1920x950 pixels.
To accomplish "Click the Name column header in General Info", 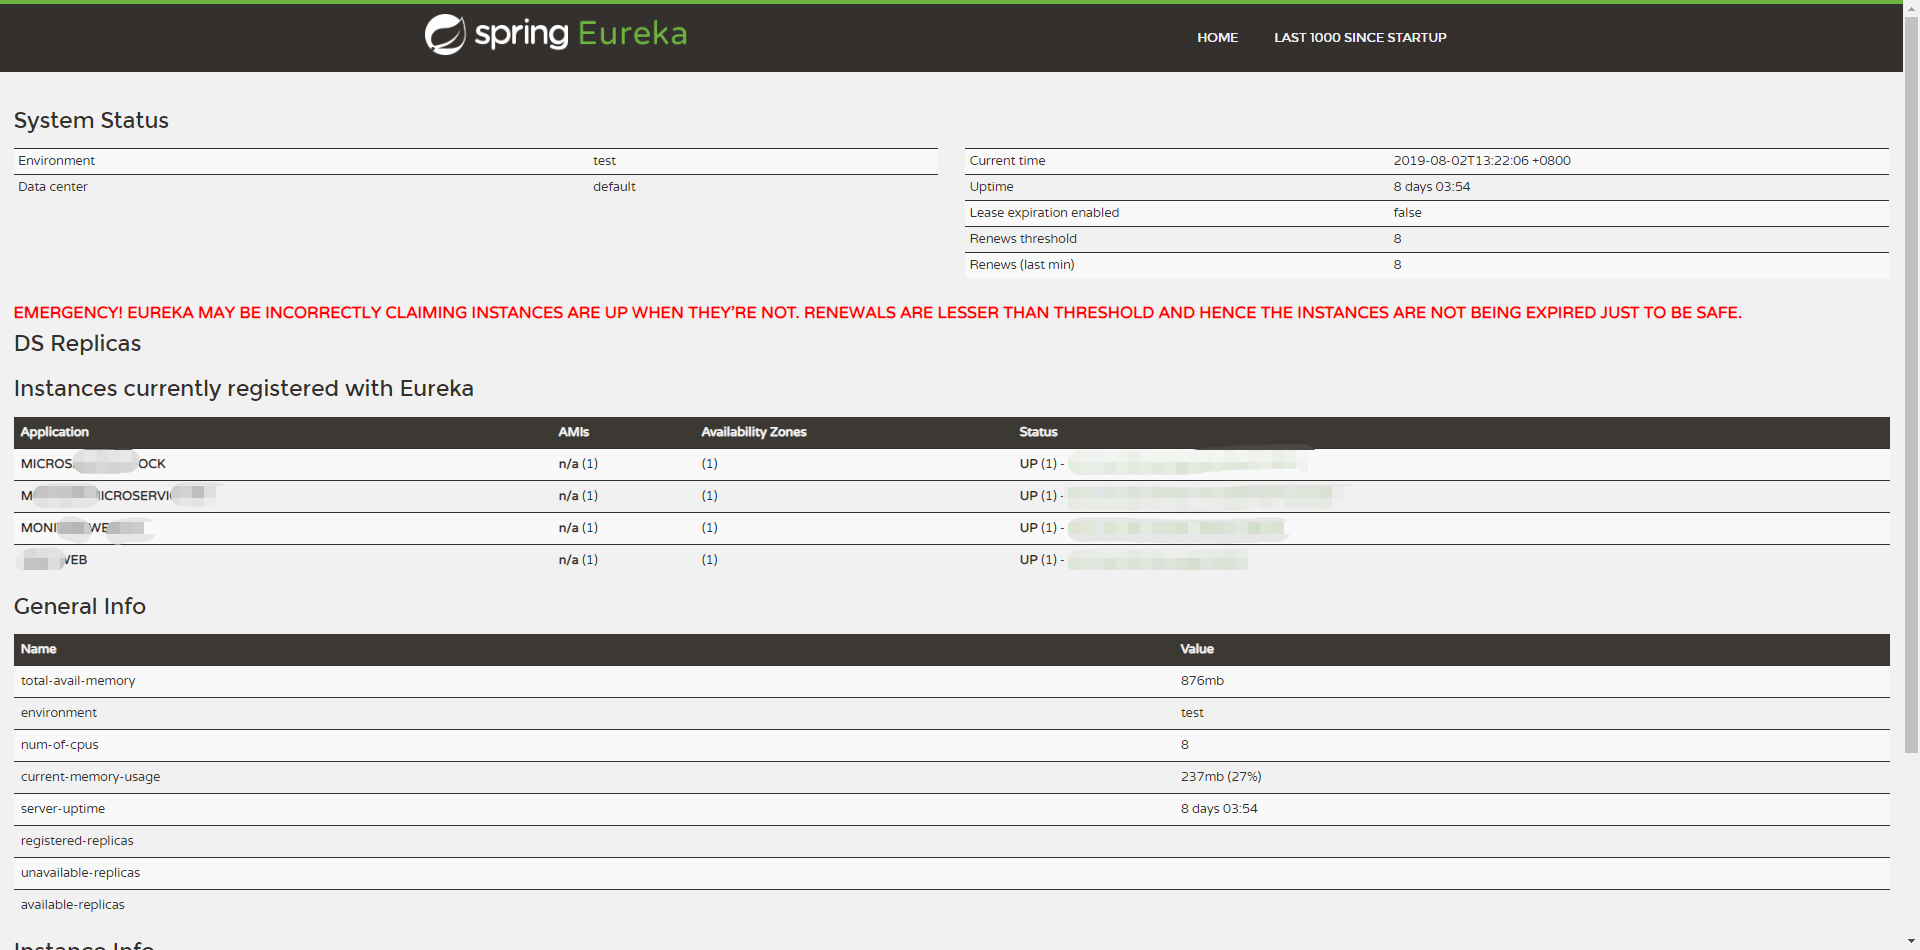I will click(x=40, y=649).
